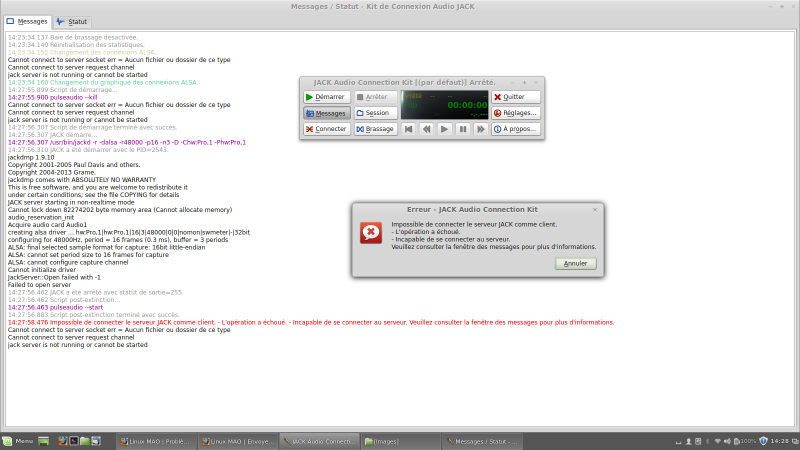Click the fourth panel launcher icon

[x=96, y=441]
